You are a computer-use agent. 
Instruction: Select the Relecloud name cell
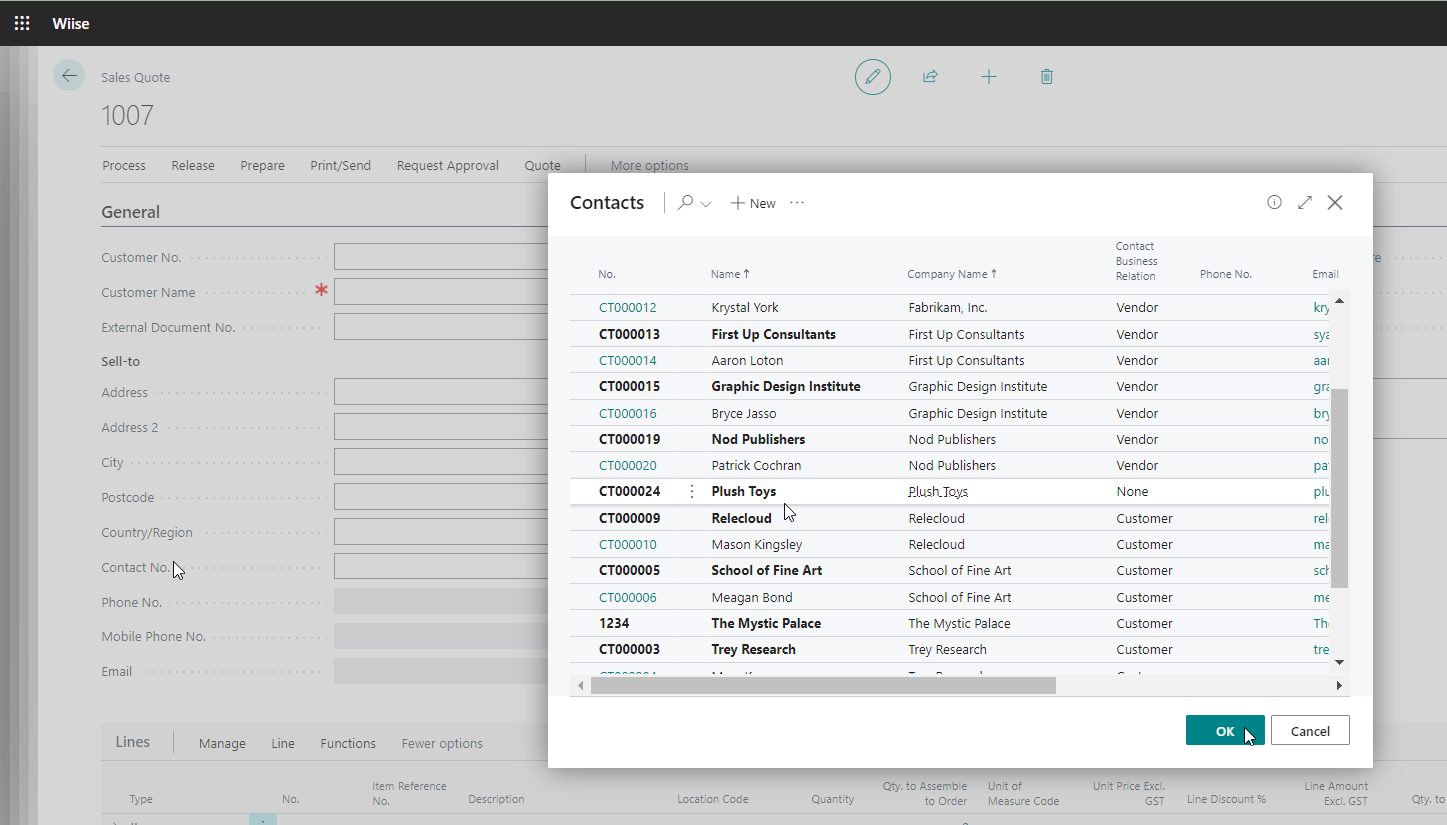[x=741, y=518]
